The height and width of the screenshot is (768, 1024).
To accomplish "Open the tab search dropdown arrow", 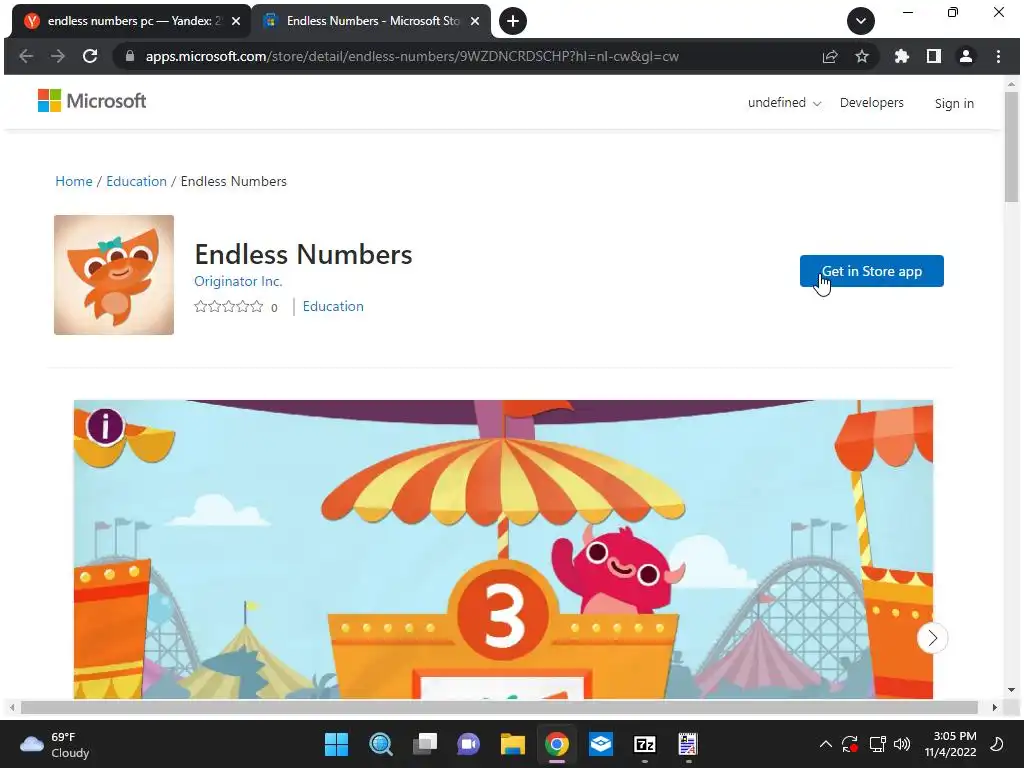I will (x=861, y=22).
